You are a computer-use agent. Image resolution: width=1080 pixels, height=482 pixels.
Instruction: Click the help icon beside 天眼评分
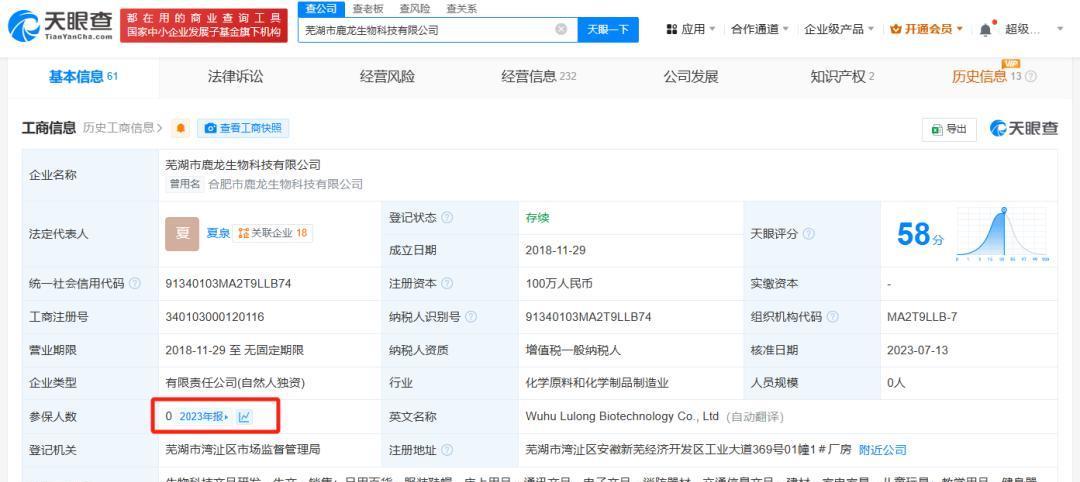pos(809,234)
